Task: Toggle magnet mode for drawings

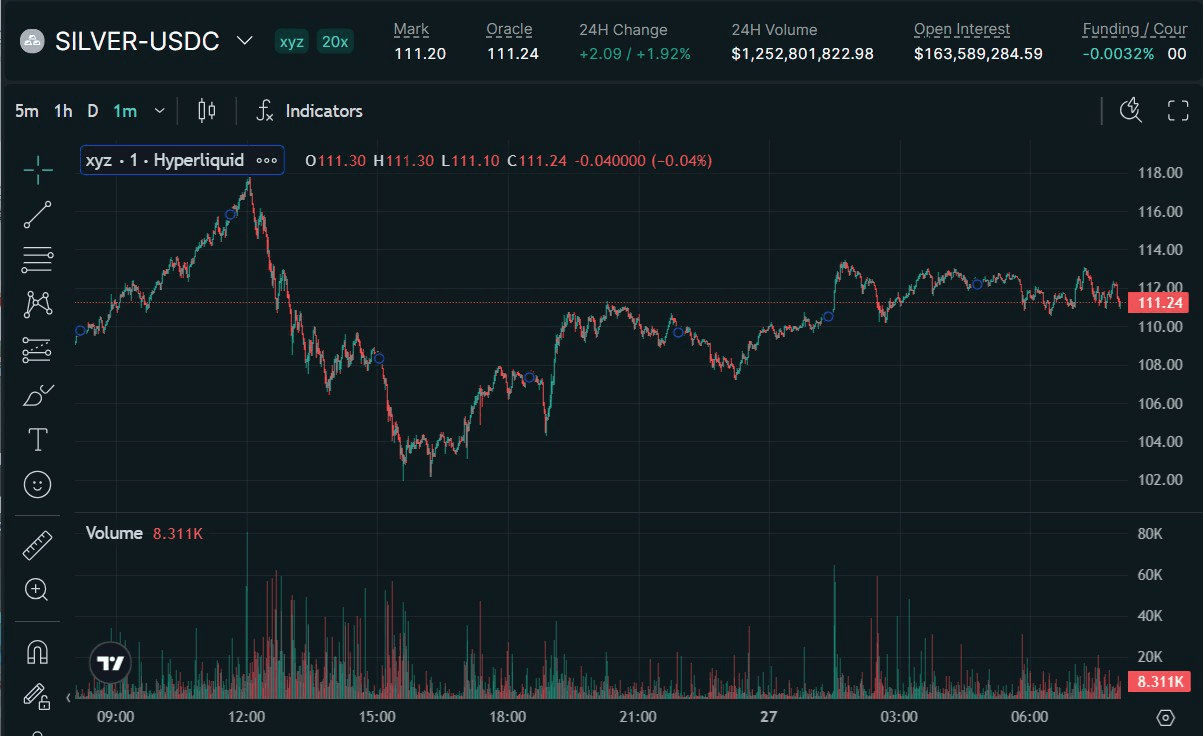Action: (x=37, y=652)
